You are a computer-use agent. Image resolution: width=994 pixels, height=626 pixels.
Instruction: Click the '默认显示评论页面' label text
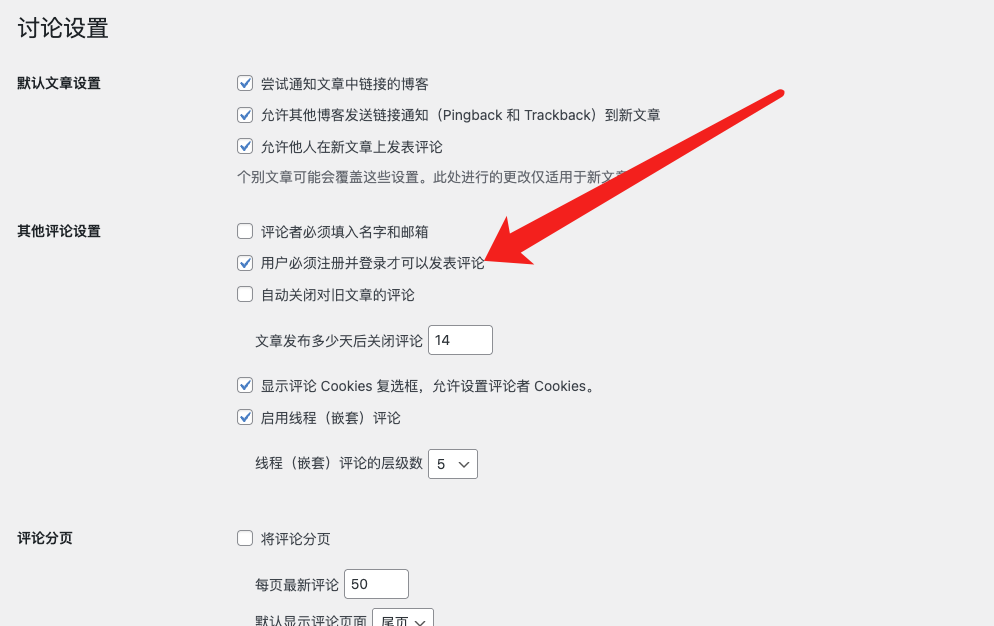(x=311, y=620)
